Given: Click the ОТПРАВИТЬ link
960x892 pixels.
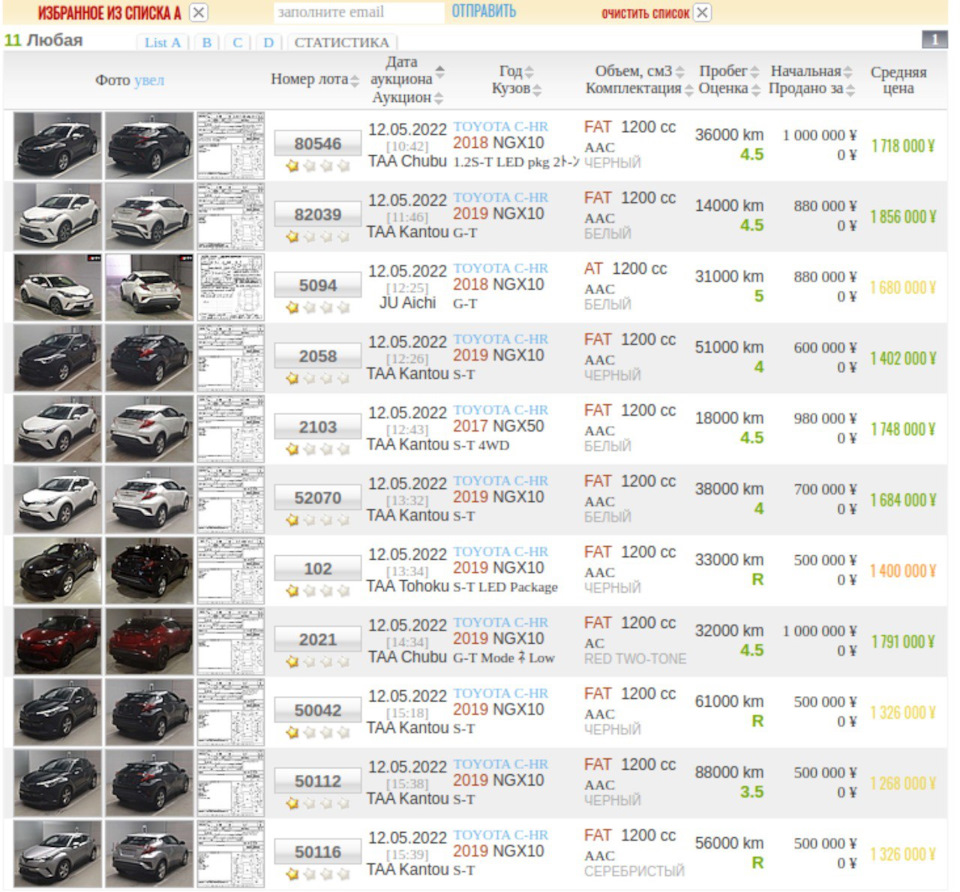Looking at the screenshot, I should coord(484,11).
